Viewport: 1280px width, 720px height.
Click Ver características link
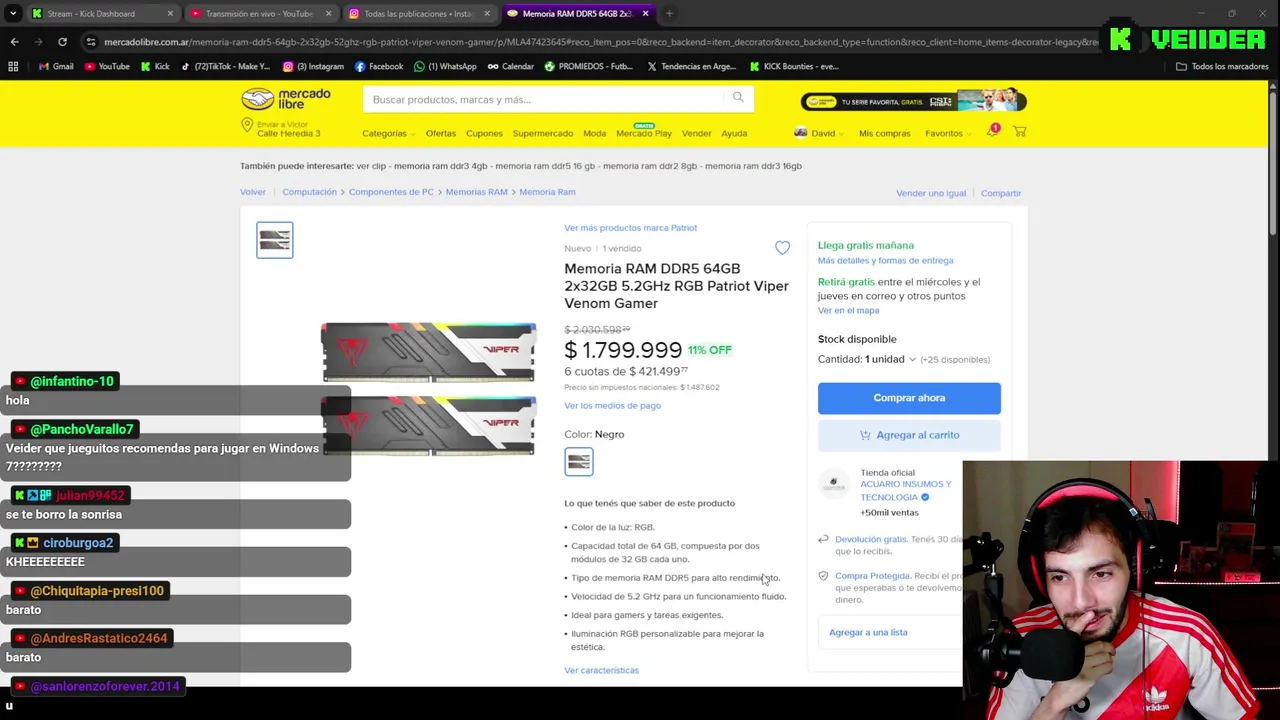(601, 670)
